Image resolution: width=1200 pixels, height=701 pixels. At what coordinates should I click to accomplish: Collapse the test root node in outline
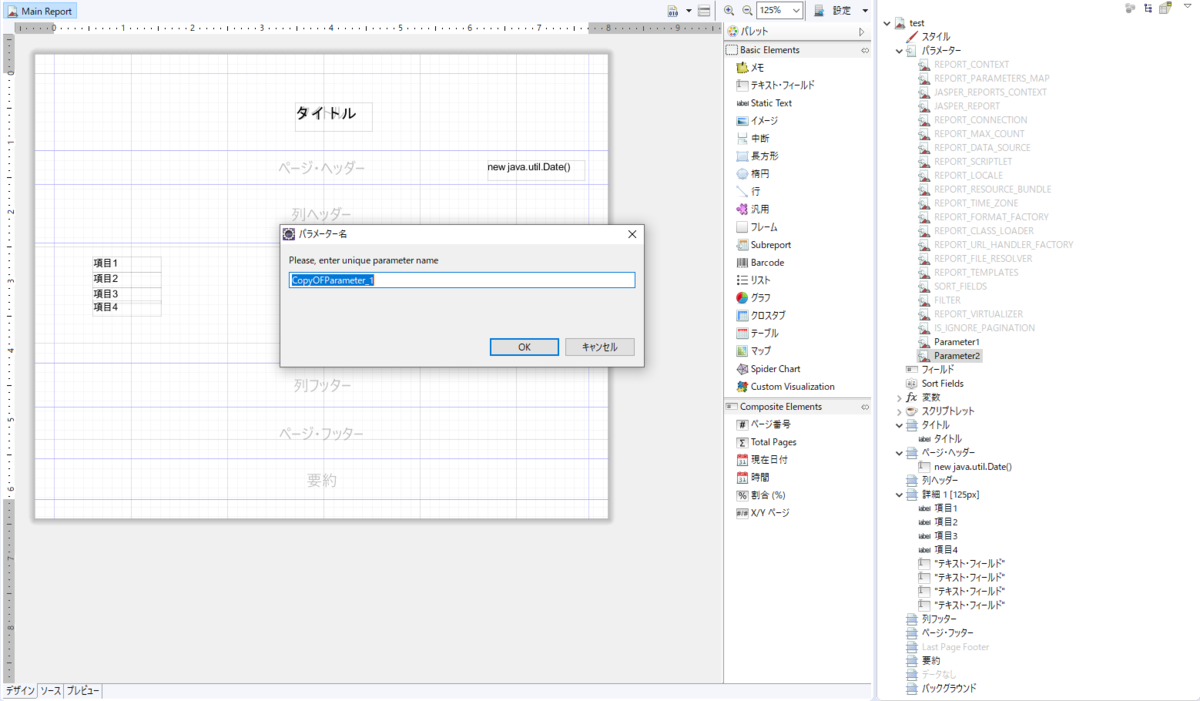[886, 23]
